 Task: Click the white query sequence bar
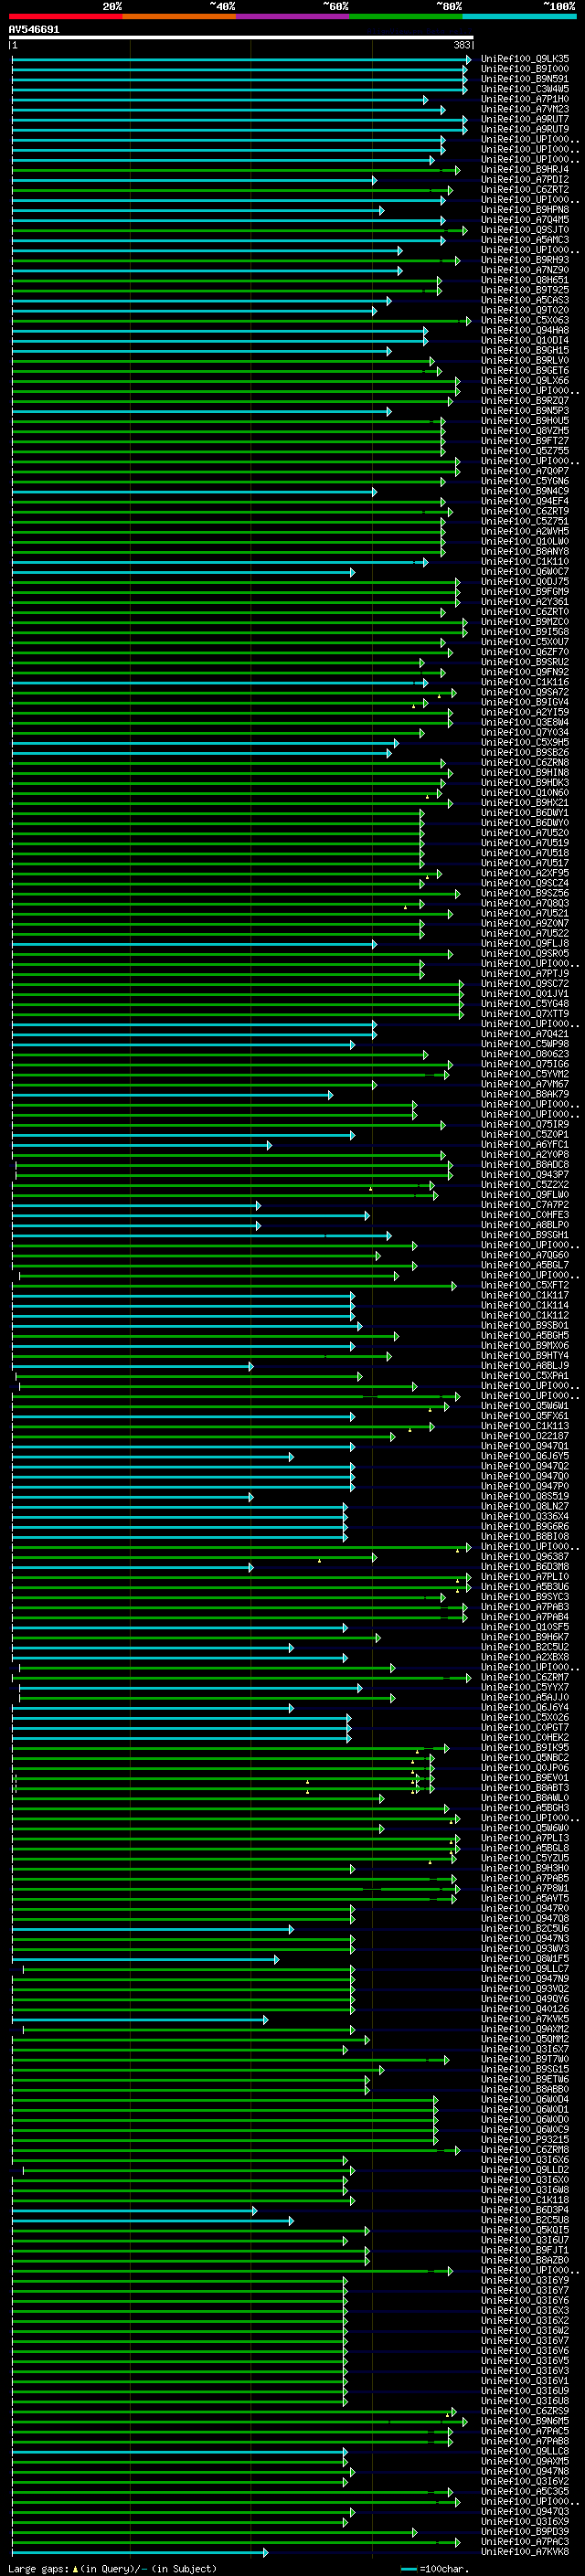pyautogui.click(x=241, y=38)
